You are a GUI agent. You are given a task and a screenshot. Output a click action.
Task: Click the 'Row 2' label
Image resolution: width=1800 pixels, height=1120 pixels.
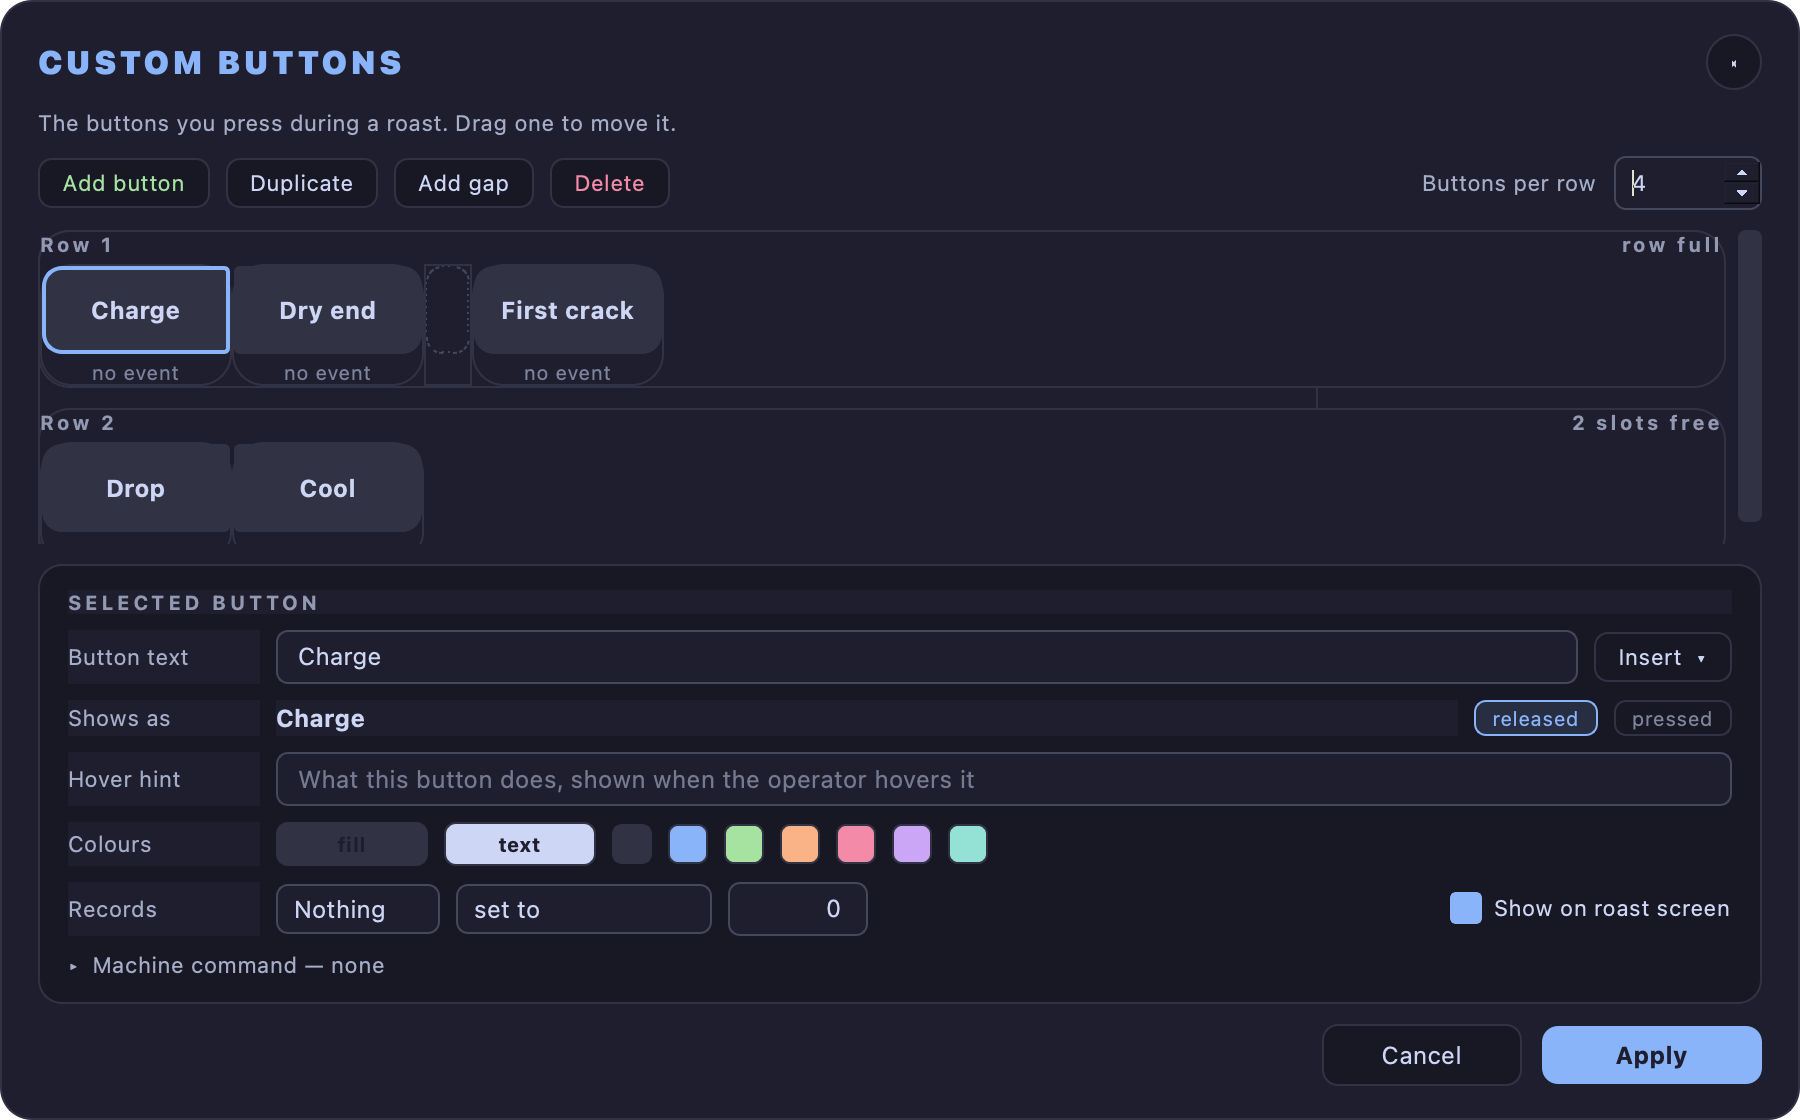(x=77, y=423)
